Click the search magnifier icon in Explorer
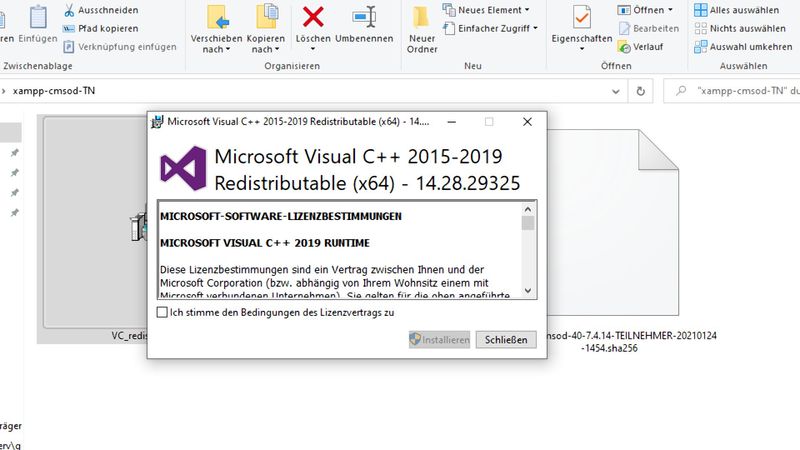The width and height of the screenshot is (800, 450). click(x=681, y=91)
